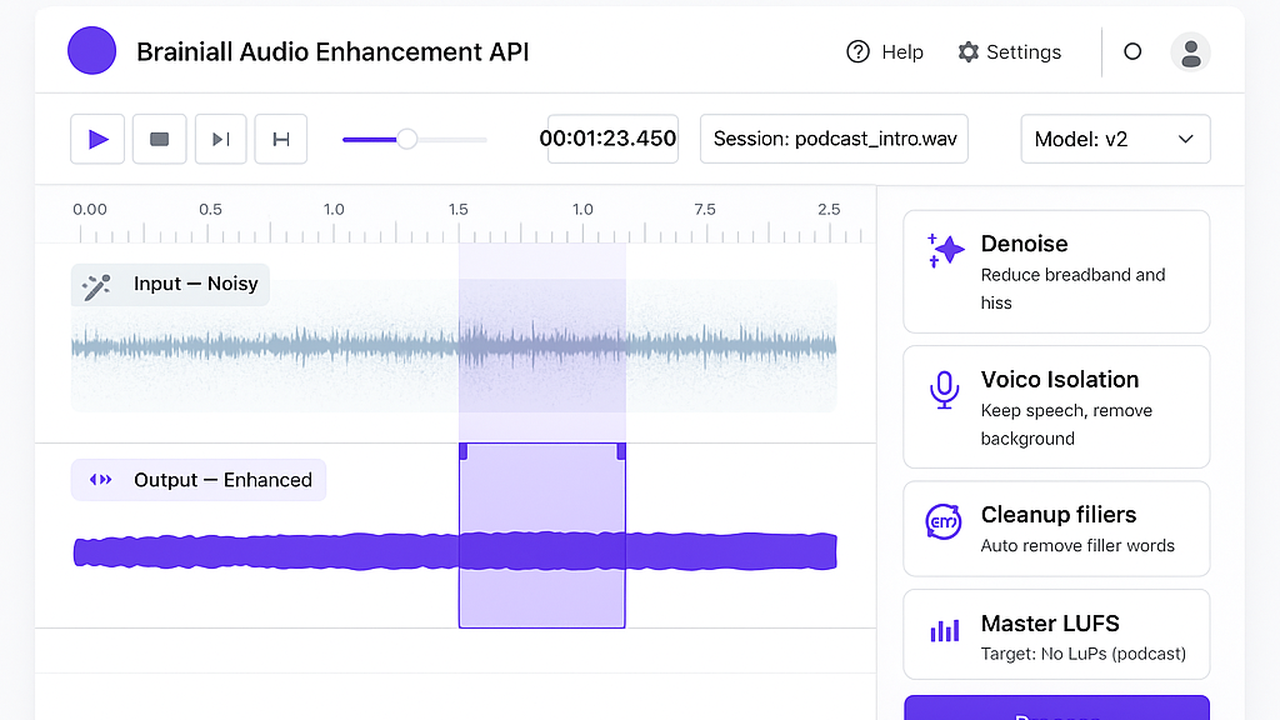Click the Voico Isolation microphone icon

(944, 390)
